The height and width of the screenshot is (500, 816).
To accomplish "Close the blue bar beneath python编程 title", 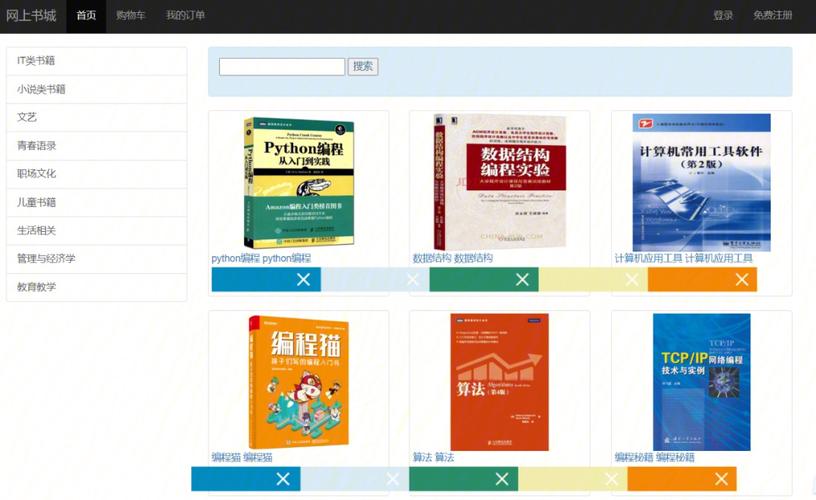I will click(303, 280).
